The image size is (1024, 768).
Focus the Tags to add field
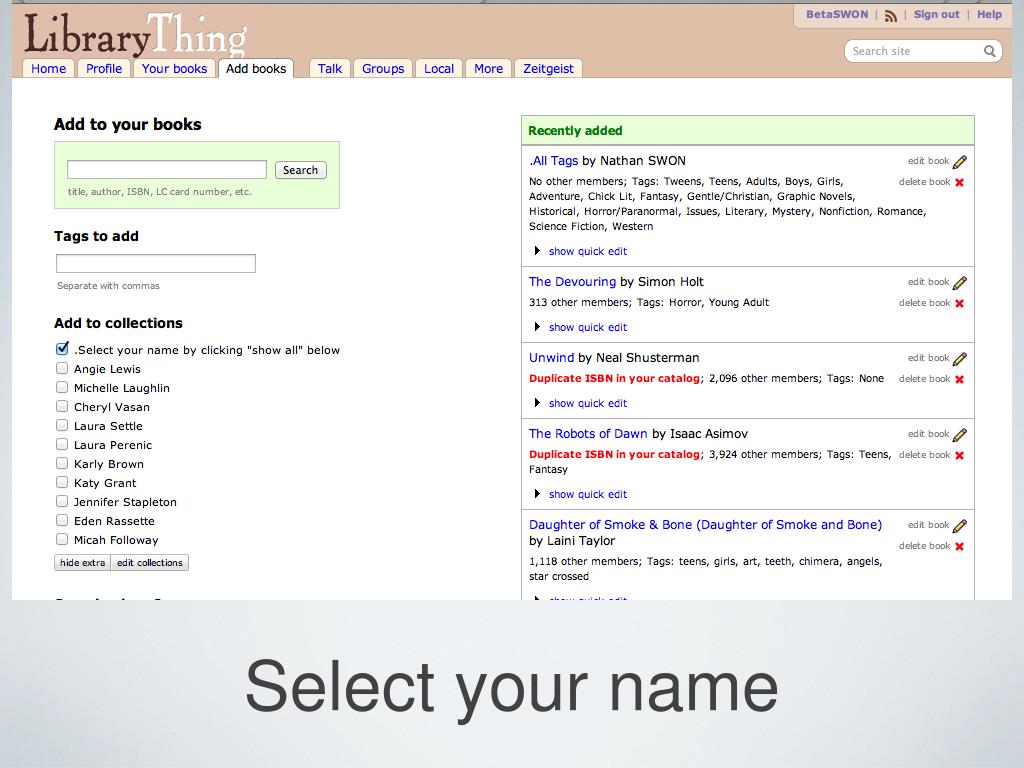click(155, 263)
